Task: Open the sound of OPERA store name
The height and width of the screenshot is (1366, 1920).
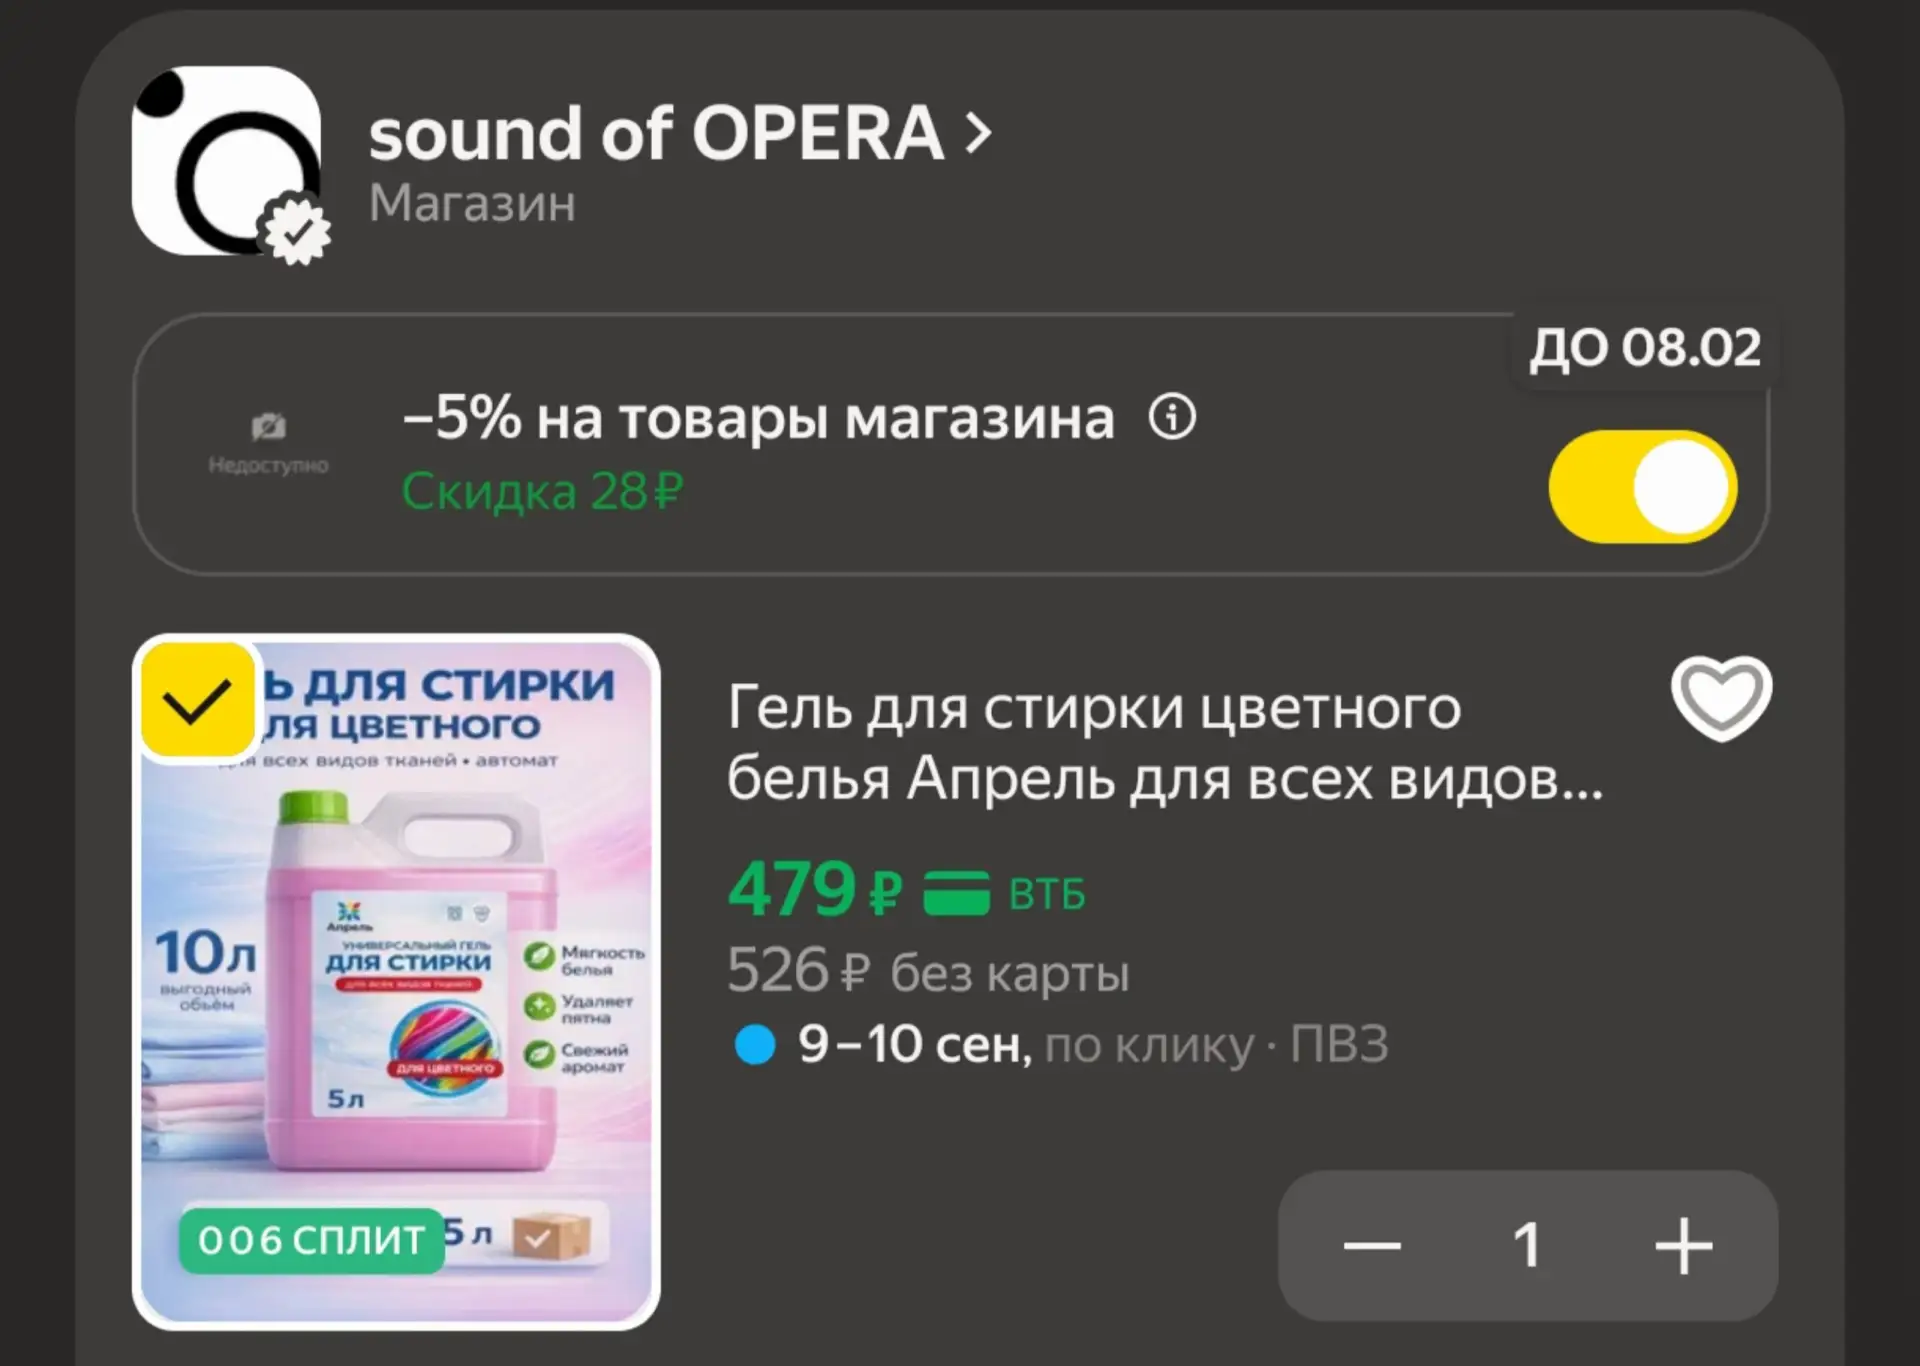Action: point(656,133)
